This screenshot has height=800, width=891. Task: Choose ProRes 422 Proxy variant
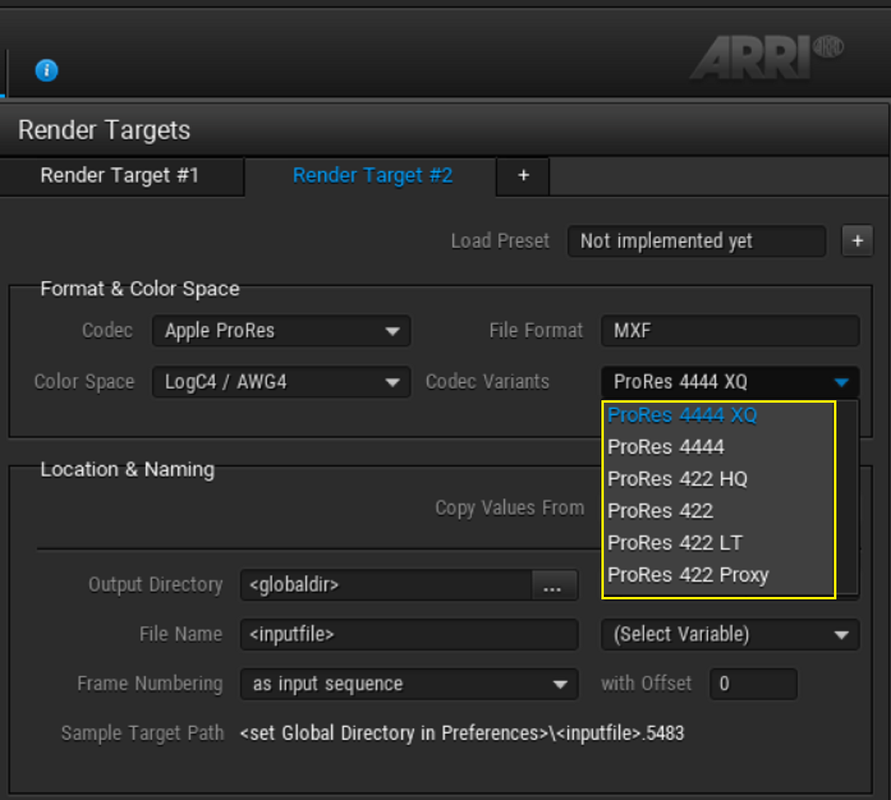pyautogui.click(x=719, y=575)
